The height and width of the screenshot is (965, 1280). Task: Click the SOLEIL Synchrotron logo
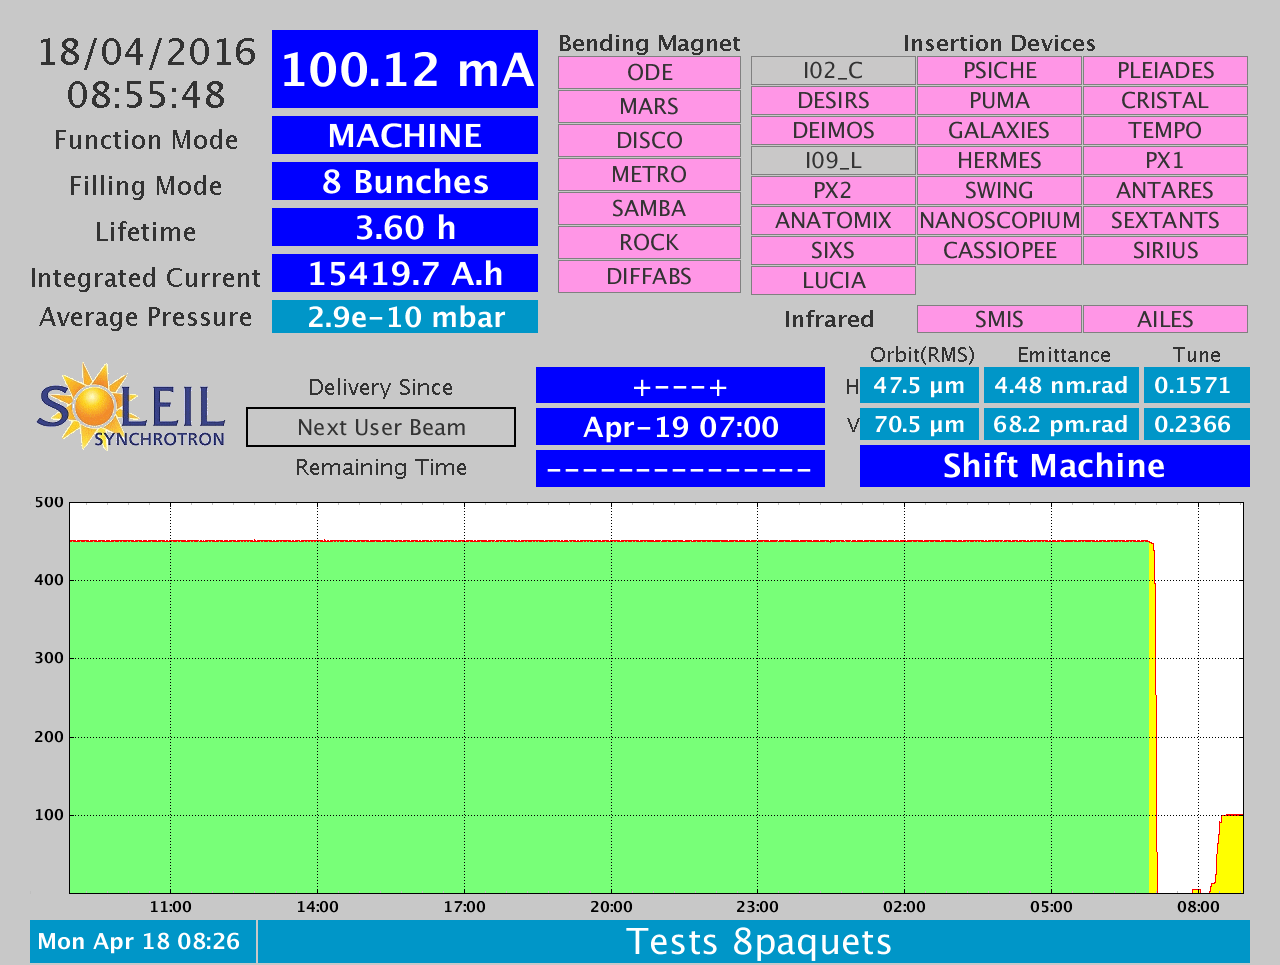(x=131, y=406)
